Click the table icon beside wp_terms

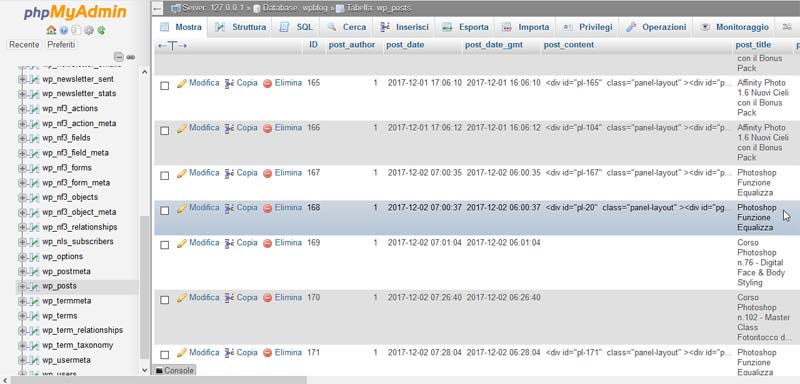[34, 316]
